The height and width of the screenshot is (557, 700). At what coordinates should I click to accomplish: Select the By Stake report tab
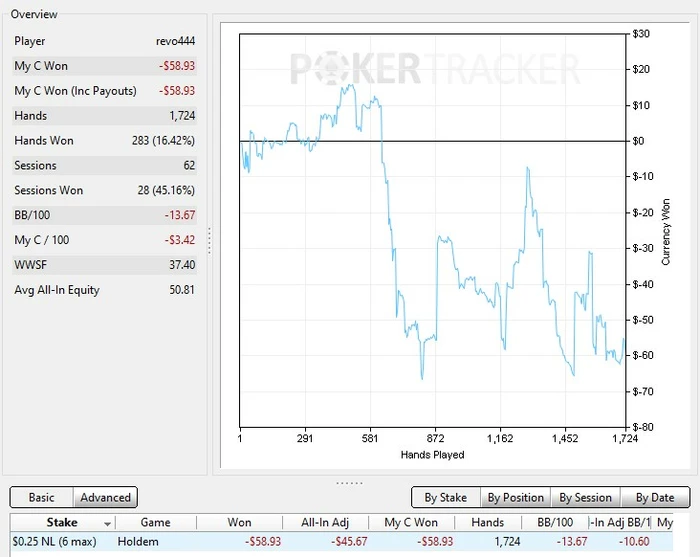[x=446, y=497]
